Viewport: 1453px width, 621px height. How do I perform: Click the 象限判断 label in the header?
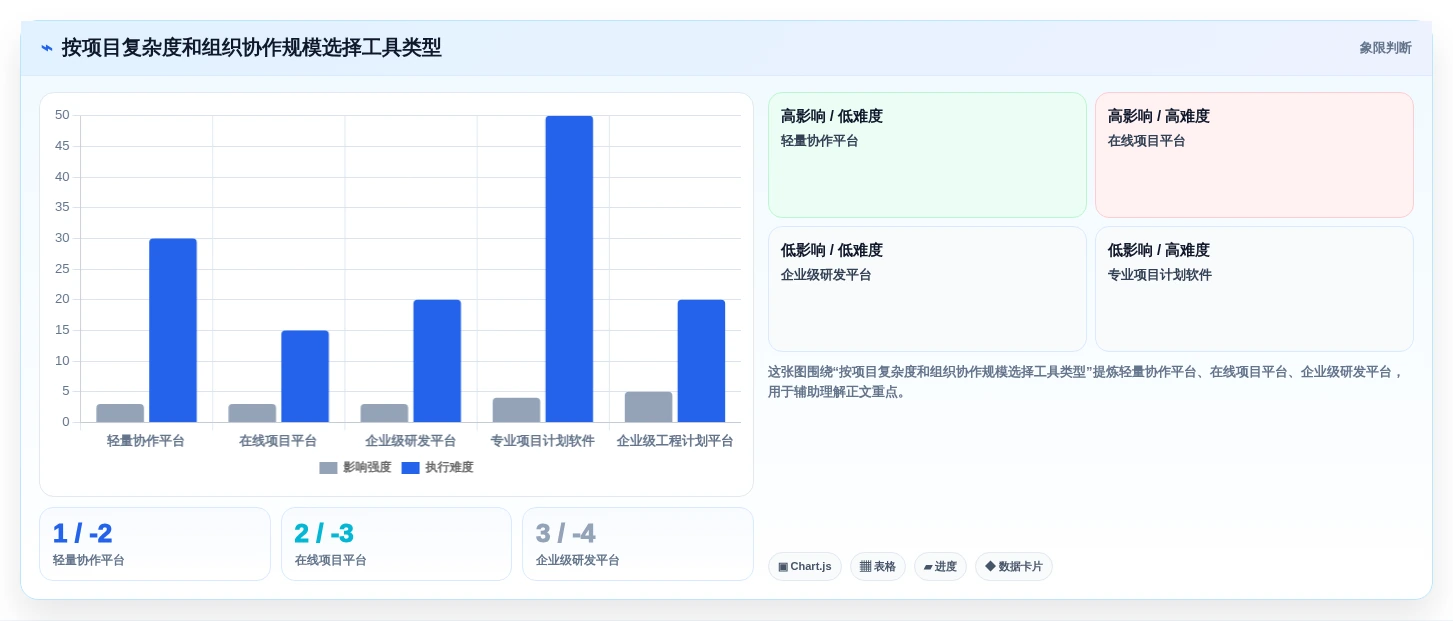click(x=1385, y=48)
